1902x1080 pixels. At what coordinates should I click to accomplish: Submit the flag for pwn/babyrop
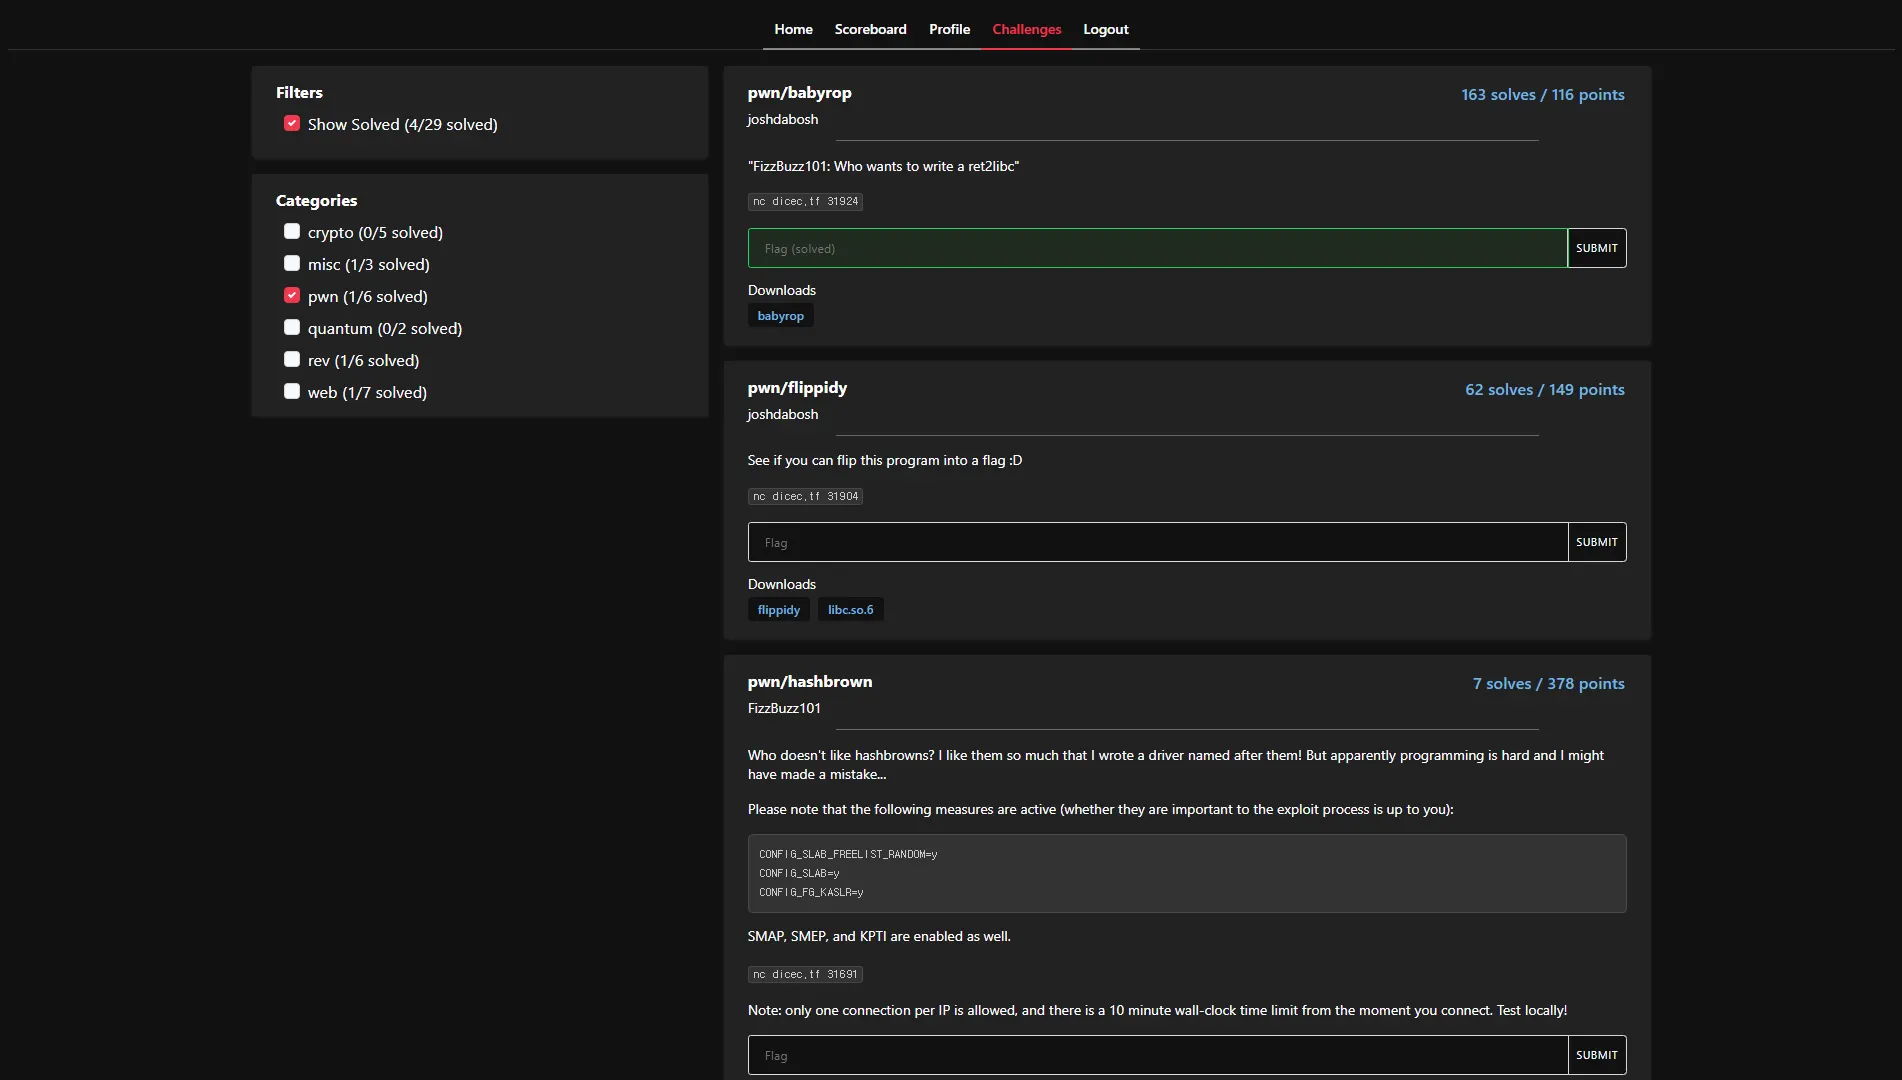pyautogui.click(x=1596, y=248)
